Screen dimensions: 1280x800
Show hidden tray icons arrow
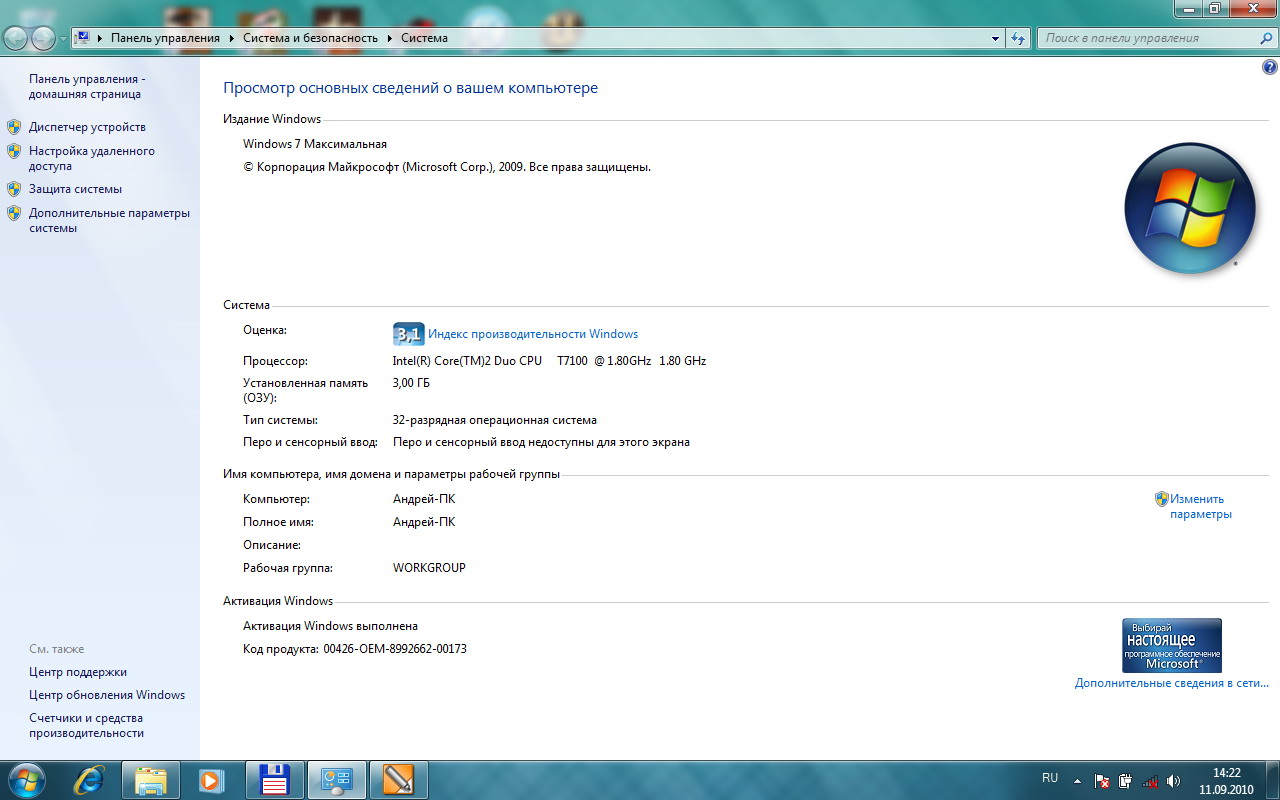pos(1077,780)
